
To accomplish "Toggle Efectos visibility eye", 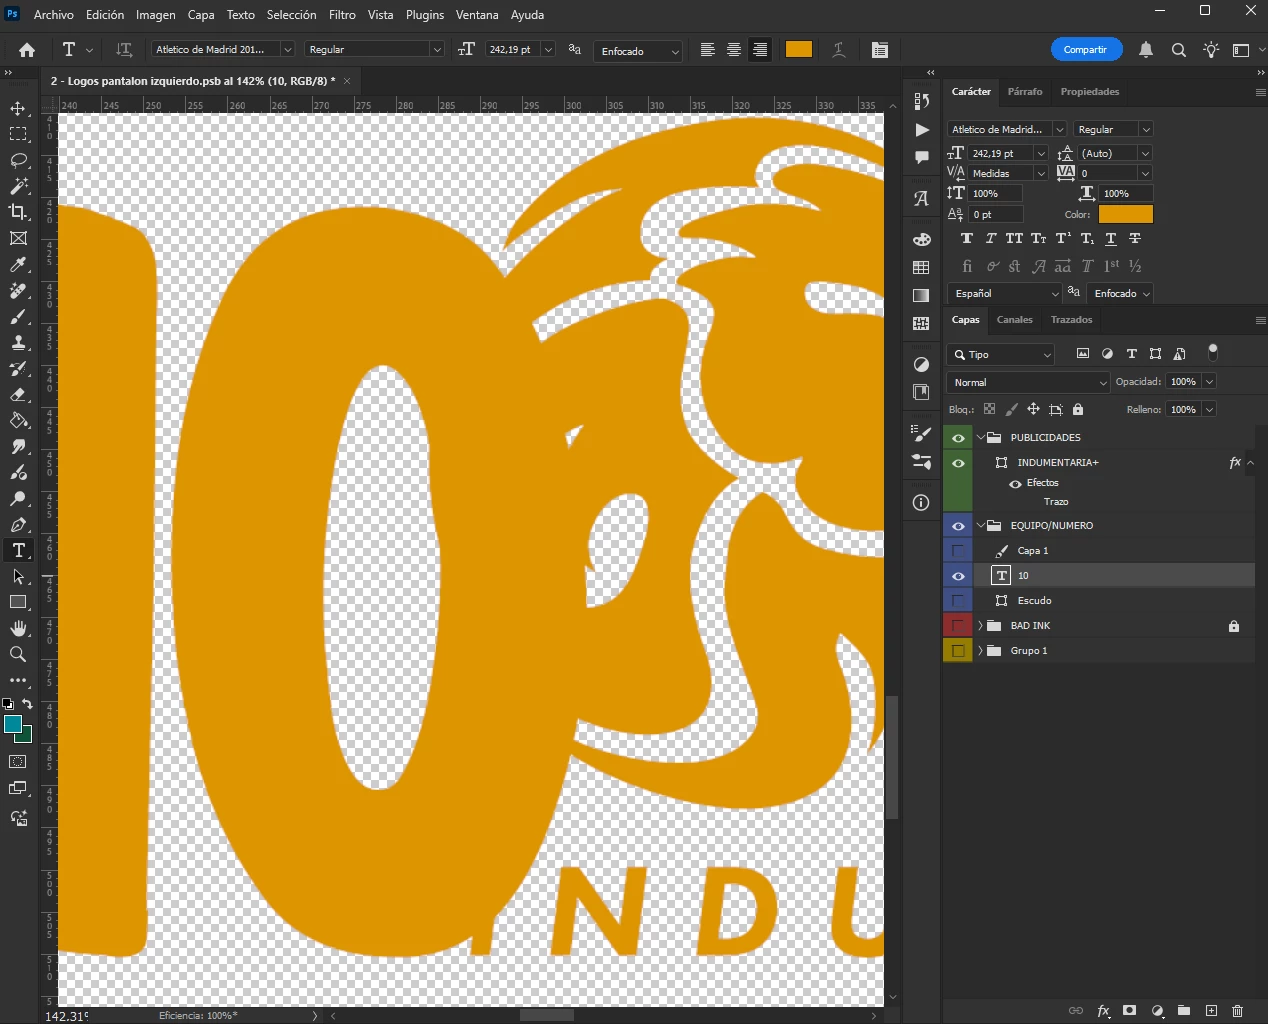I will pos(1015,483).
